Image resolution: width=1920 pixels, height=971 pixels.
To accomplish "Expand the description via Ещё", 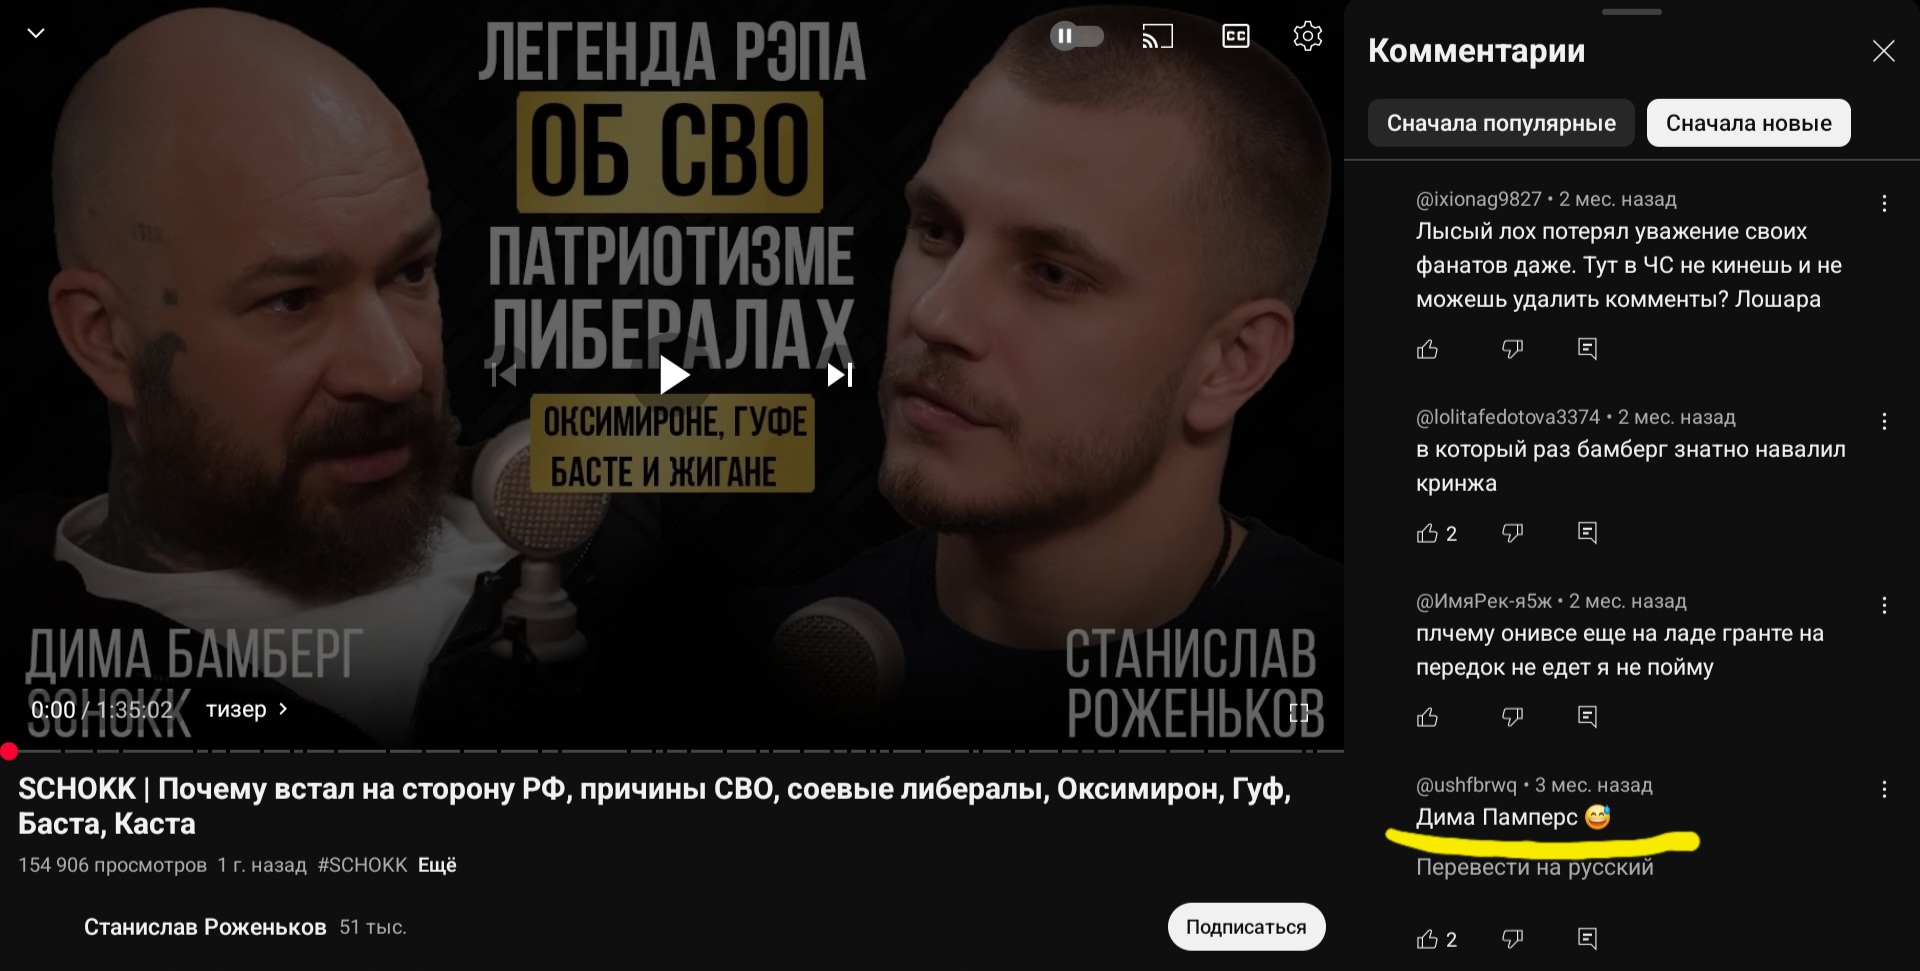I will click(437, 865).
